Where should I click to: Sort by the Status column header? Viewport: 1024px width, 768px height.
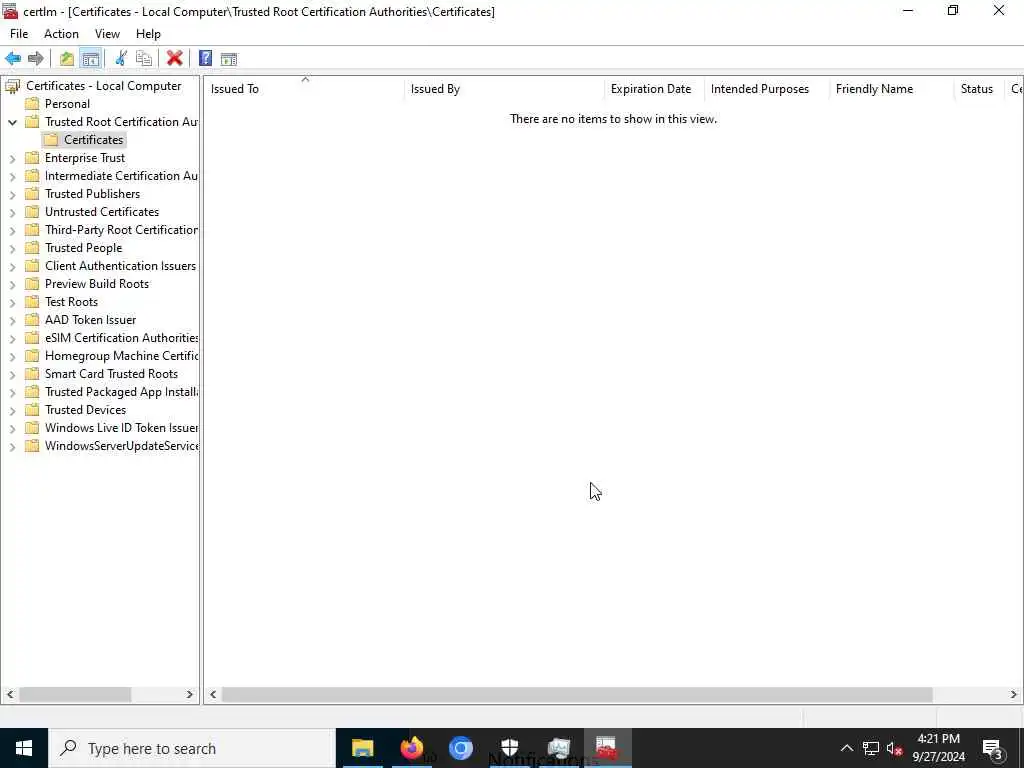(979, 89)
